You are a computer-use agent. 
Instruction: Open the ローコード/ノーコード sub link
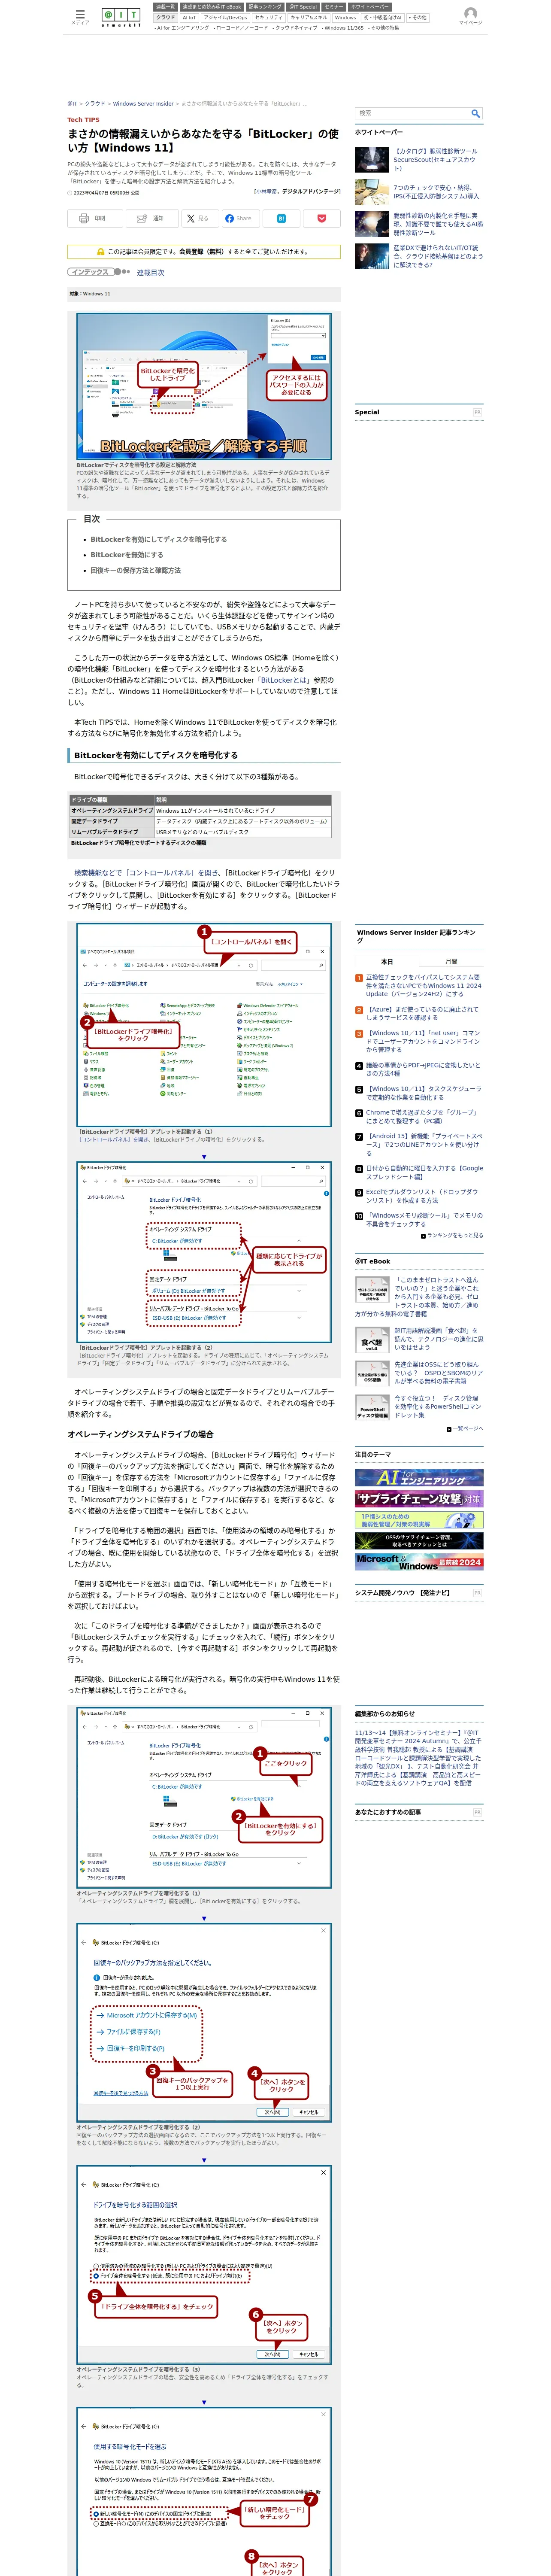pyautogui.click(x=241, y=28)
